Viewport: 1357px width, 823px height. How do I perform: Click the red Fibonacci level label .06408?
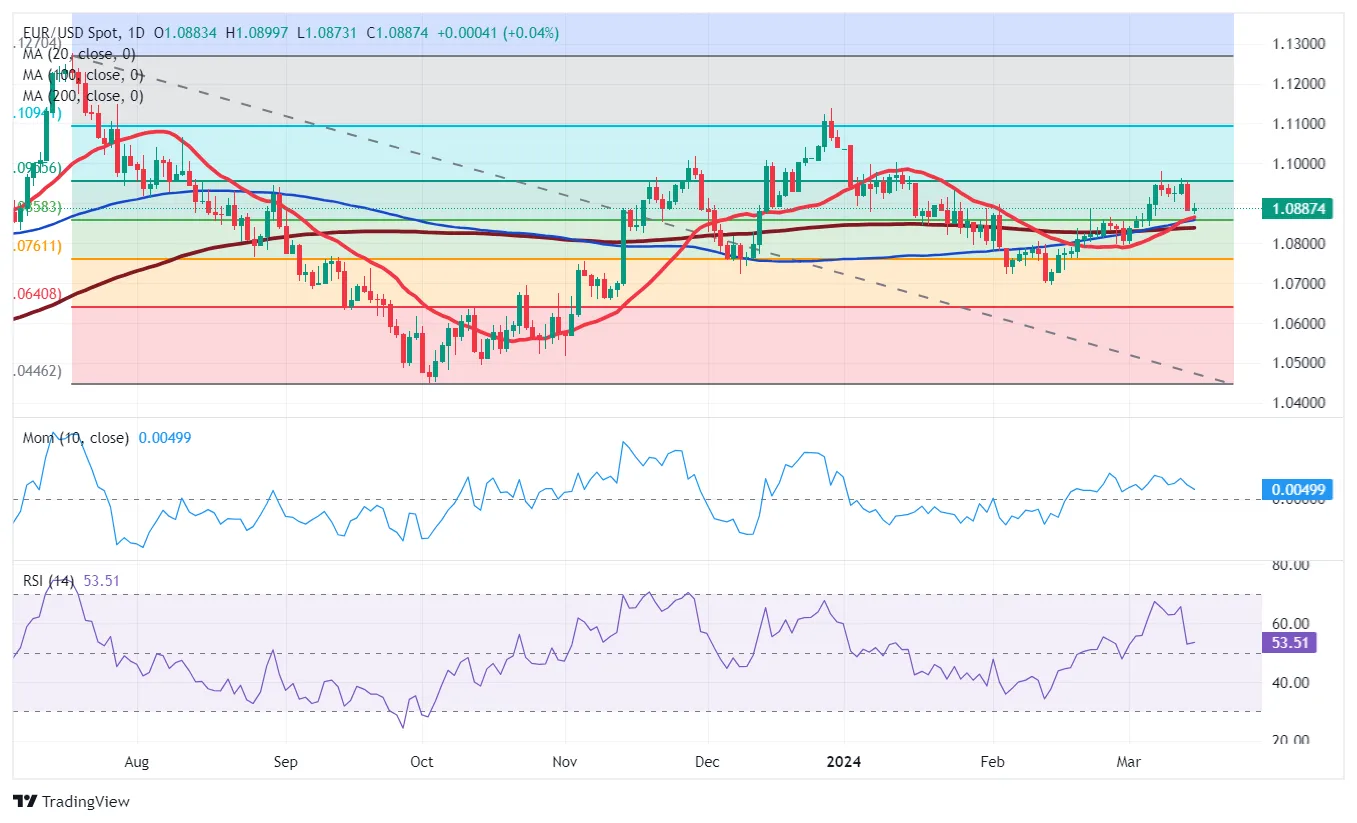pos(39,294)
